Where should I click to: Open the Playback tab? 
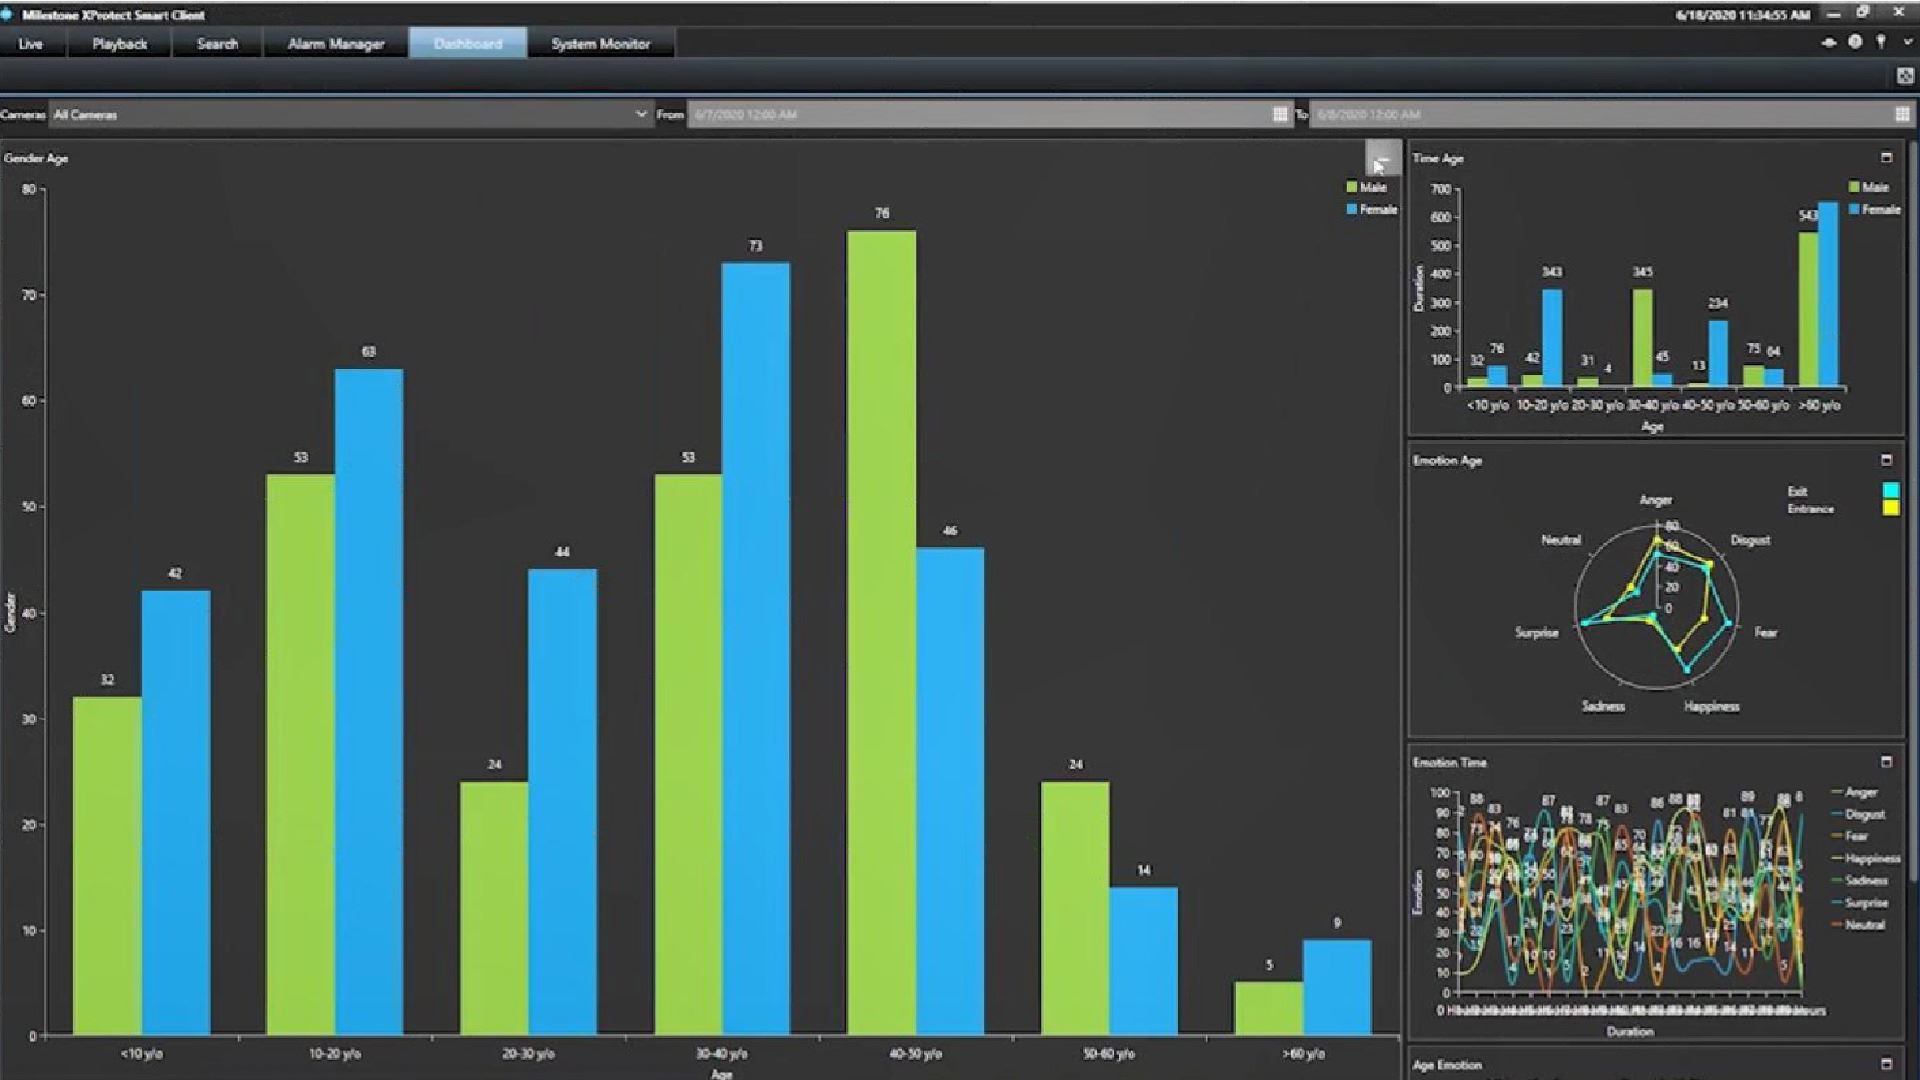click(x=119, y=44)
